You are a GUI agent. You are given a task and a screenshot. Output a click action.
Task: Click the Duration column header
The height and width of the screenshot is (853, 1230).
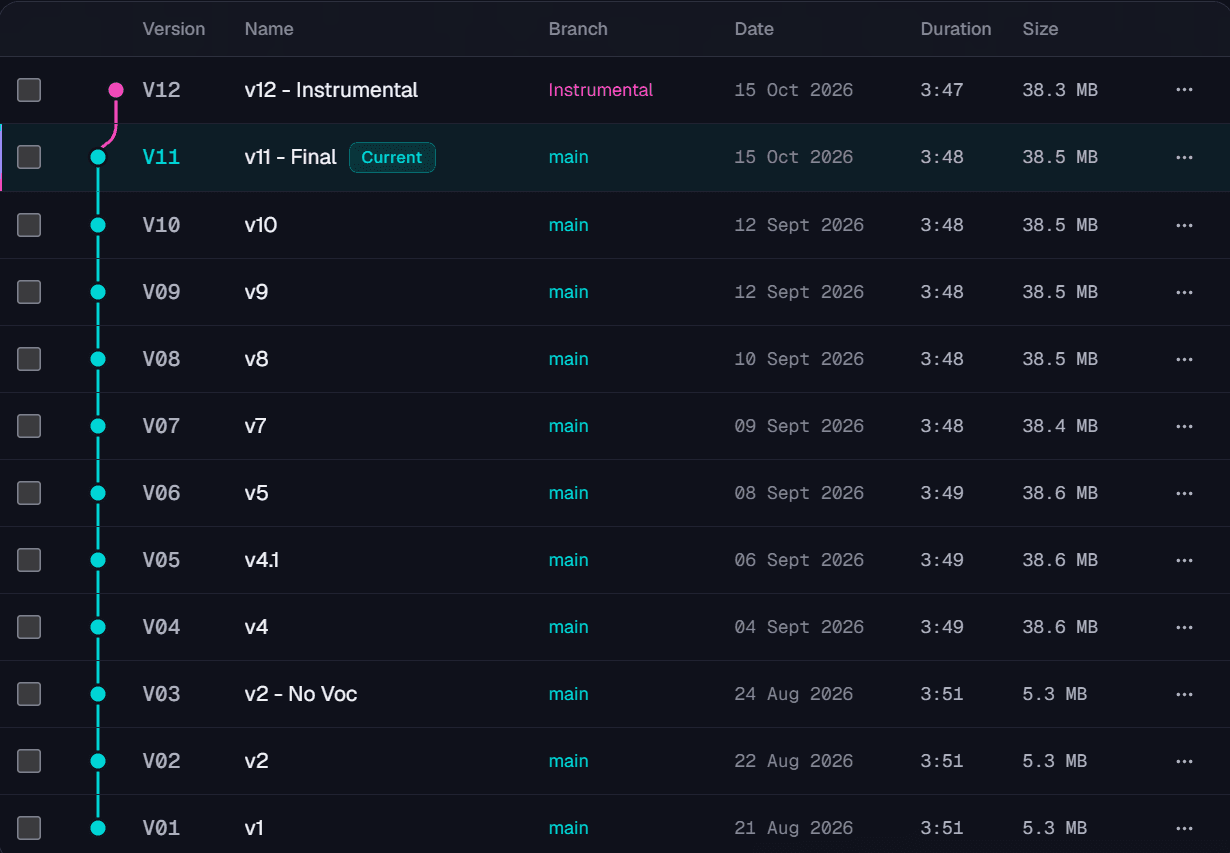tap(956, 29)
